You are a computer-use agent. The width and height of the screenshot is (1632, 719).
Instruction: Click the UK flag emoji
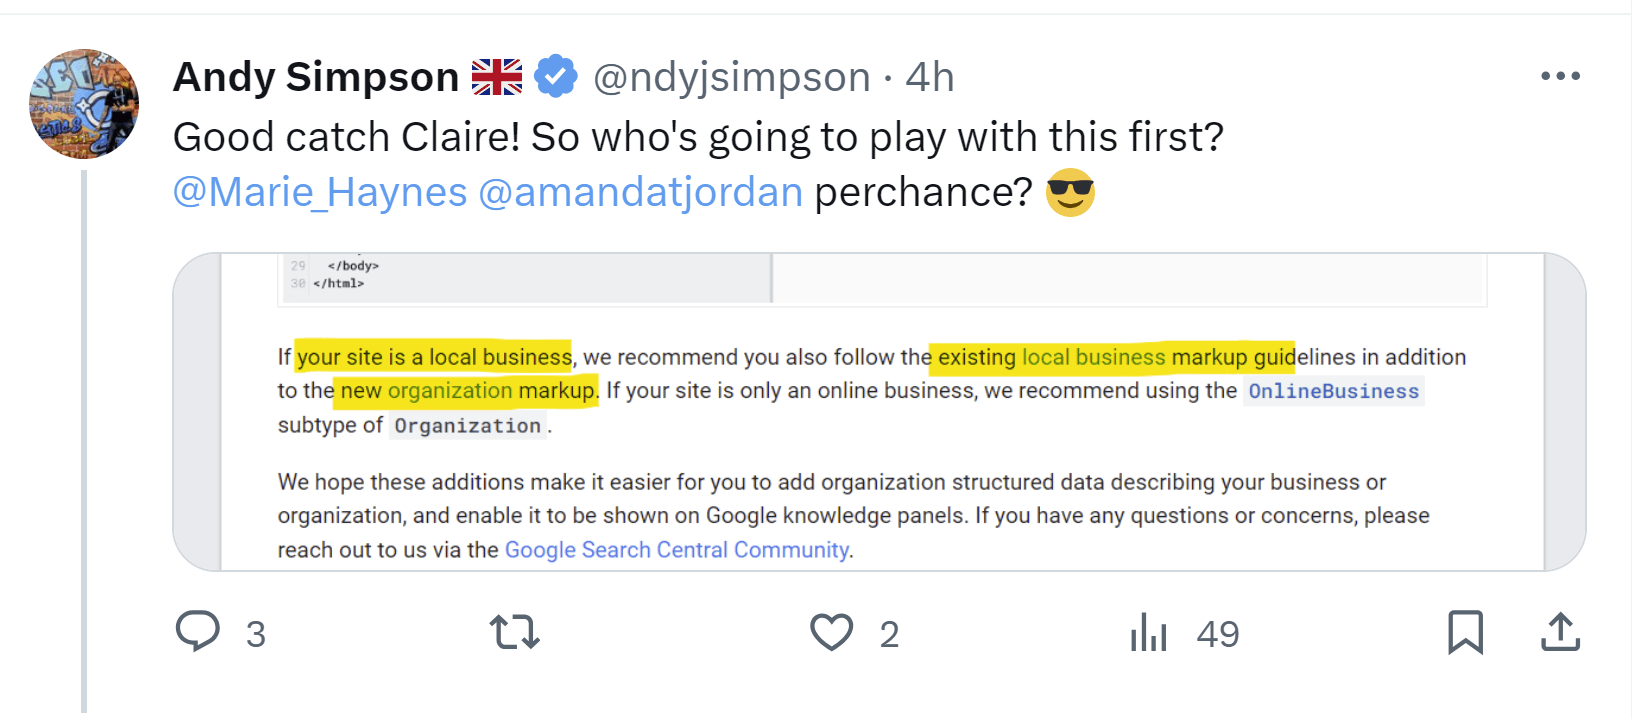click(497, 77)
